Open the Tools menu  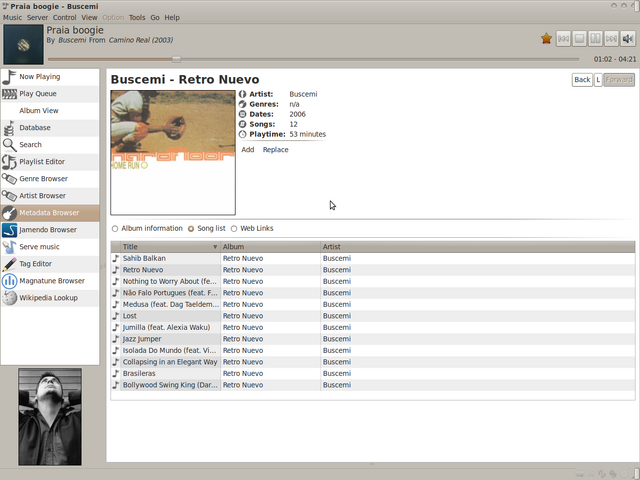tap(137, 18)
